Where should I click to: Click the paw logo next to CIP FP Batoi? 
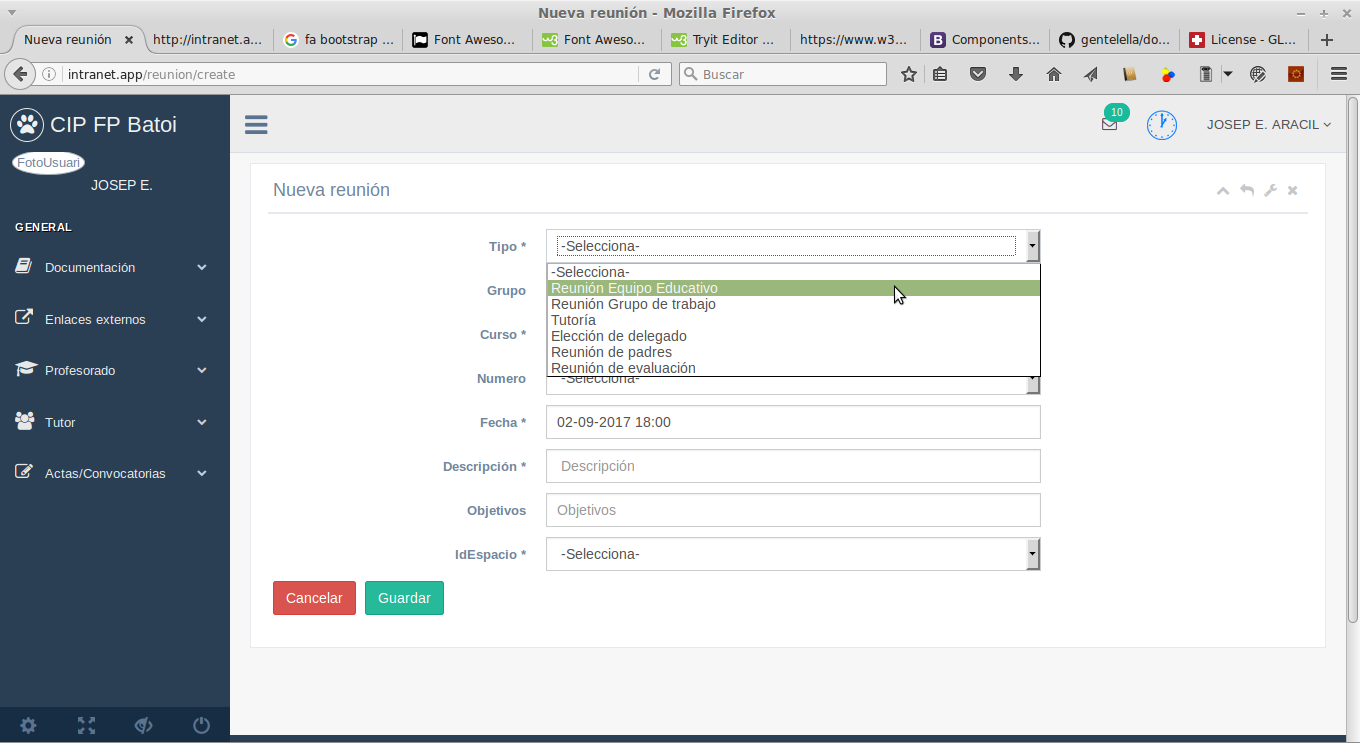tap(27, 125)
